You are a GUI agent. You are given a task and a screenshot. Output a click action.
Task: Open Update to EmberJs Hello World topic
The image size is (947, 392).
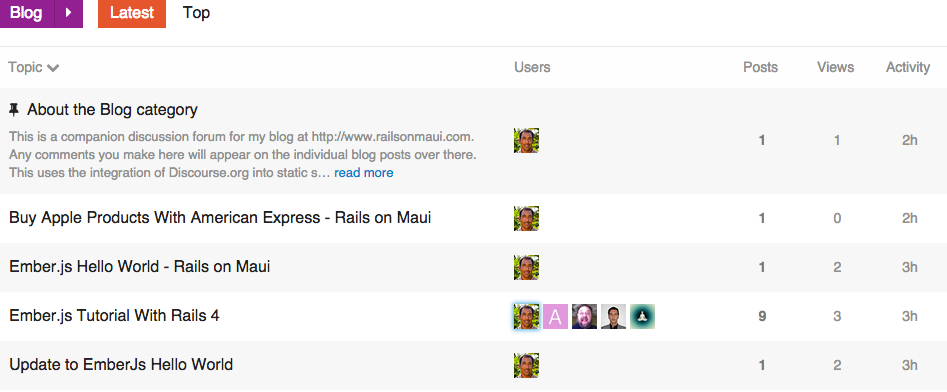[121, 364]
